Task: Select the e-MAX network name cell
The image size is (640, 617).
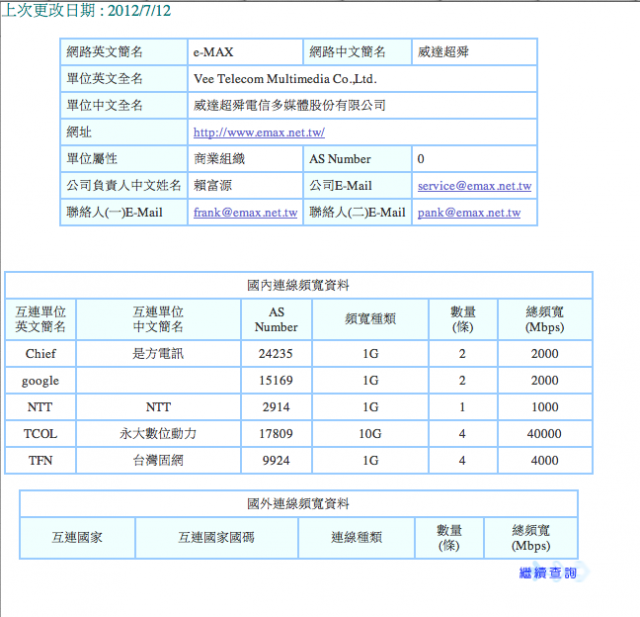Action: [245, 52]
